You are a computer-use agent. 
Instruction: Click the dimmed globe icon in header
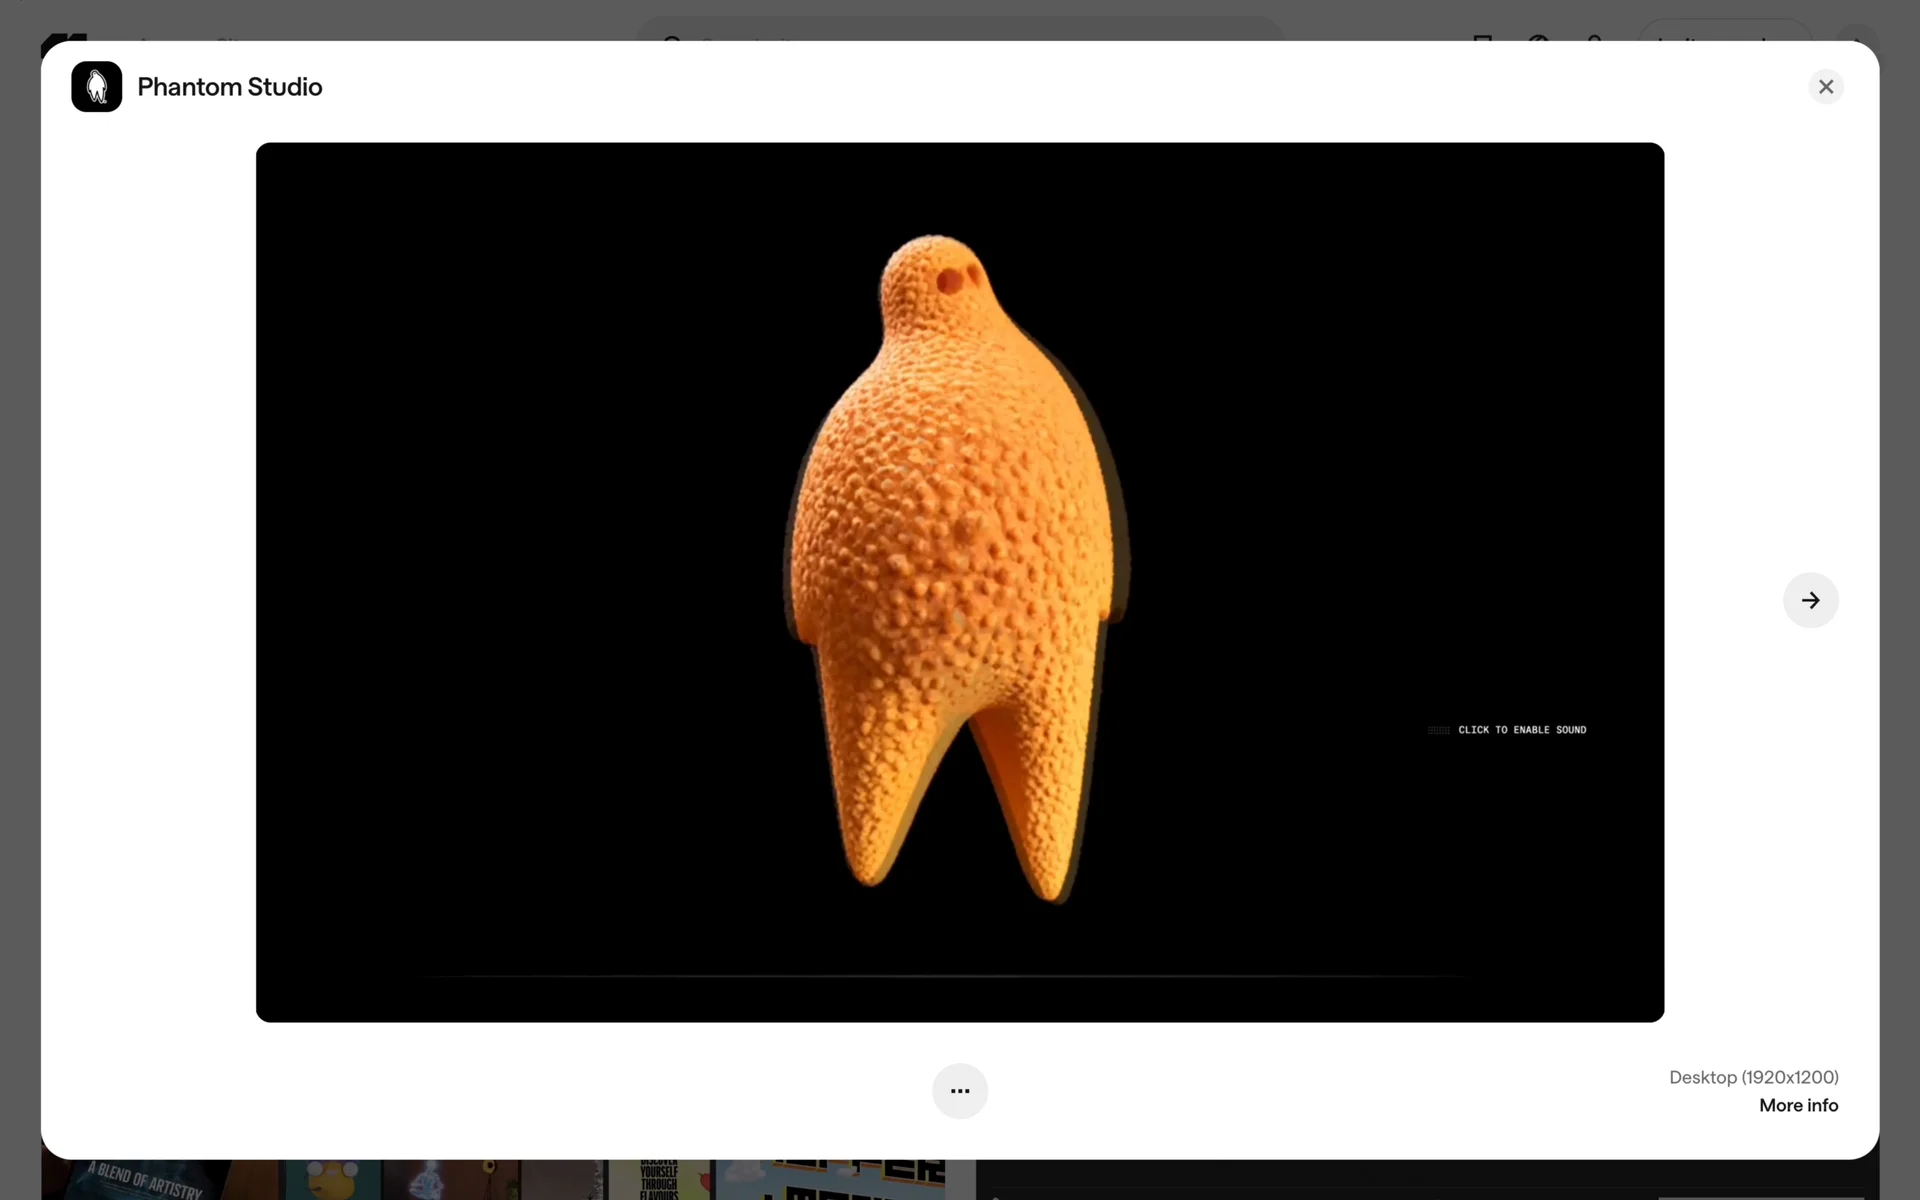pyautogui.click(x=1538, y=38)
